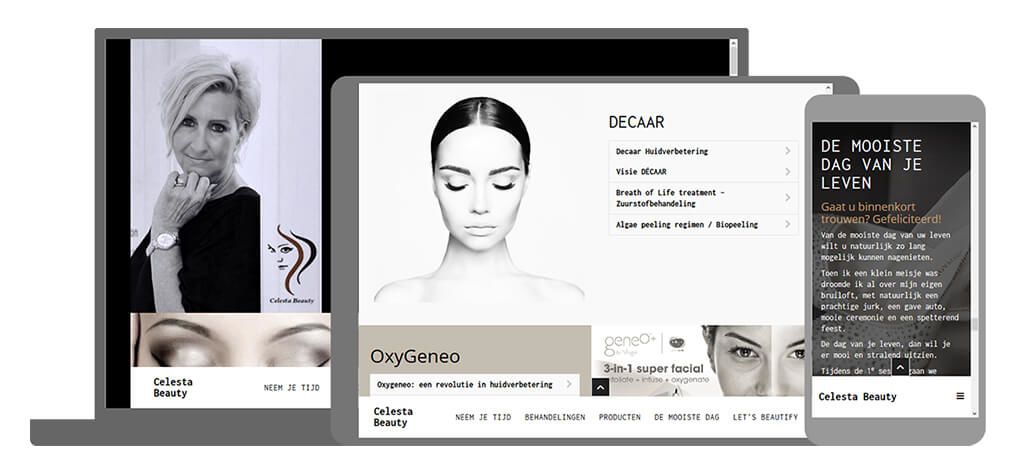Open the hamburger menu on phone mockup
The width and height of the screenshot is (1015, 473).
tap(960, 396)
